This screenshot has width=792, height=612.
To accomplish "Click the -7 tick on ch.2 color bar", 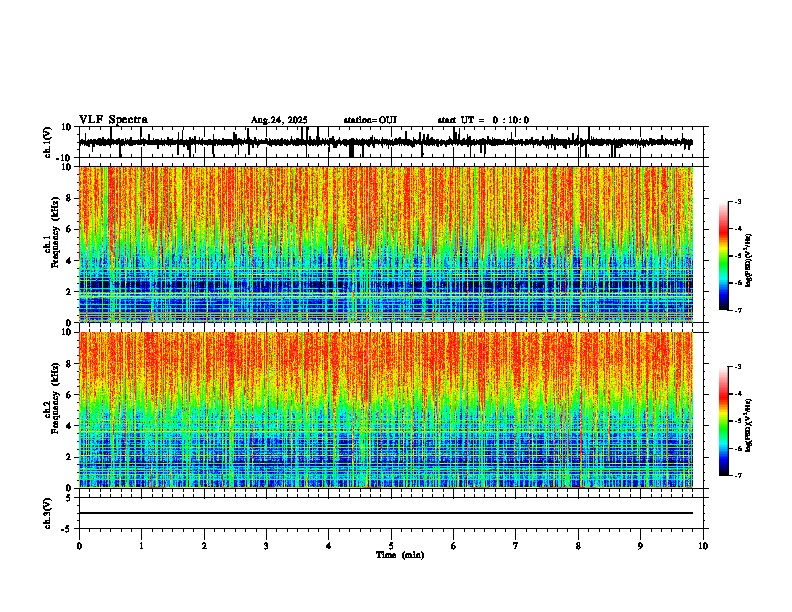I will pos(737,475).
